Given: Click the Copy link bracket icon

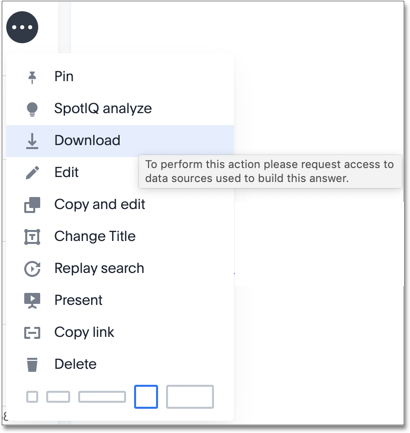Looking at the screenshot, I should point(32,333).
